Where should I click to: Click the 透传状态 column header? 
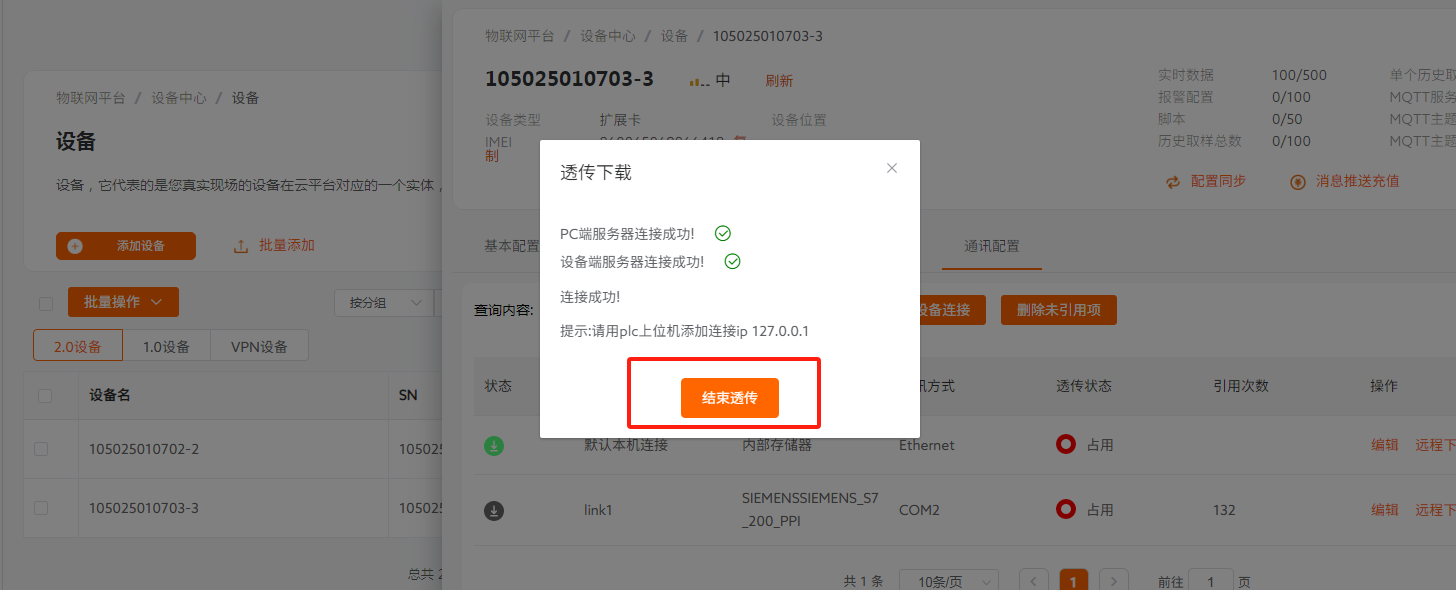click(1084, 386)
